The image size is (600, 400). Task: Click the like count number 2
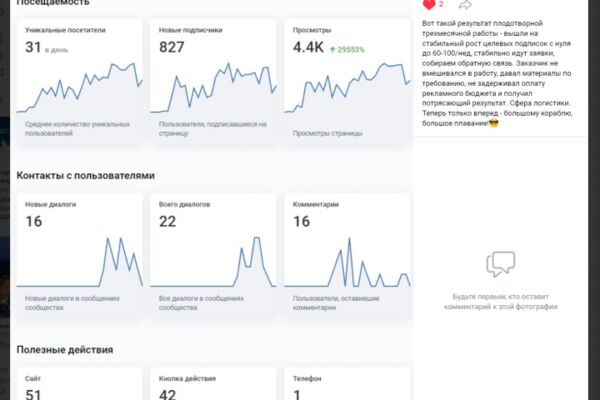(441, 4)
